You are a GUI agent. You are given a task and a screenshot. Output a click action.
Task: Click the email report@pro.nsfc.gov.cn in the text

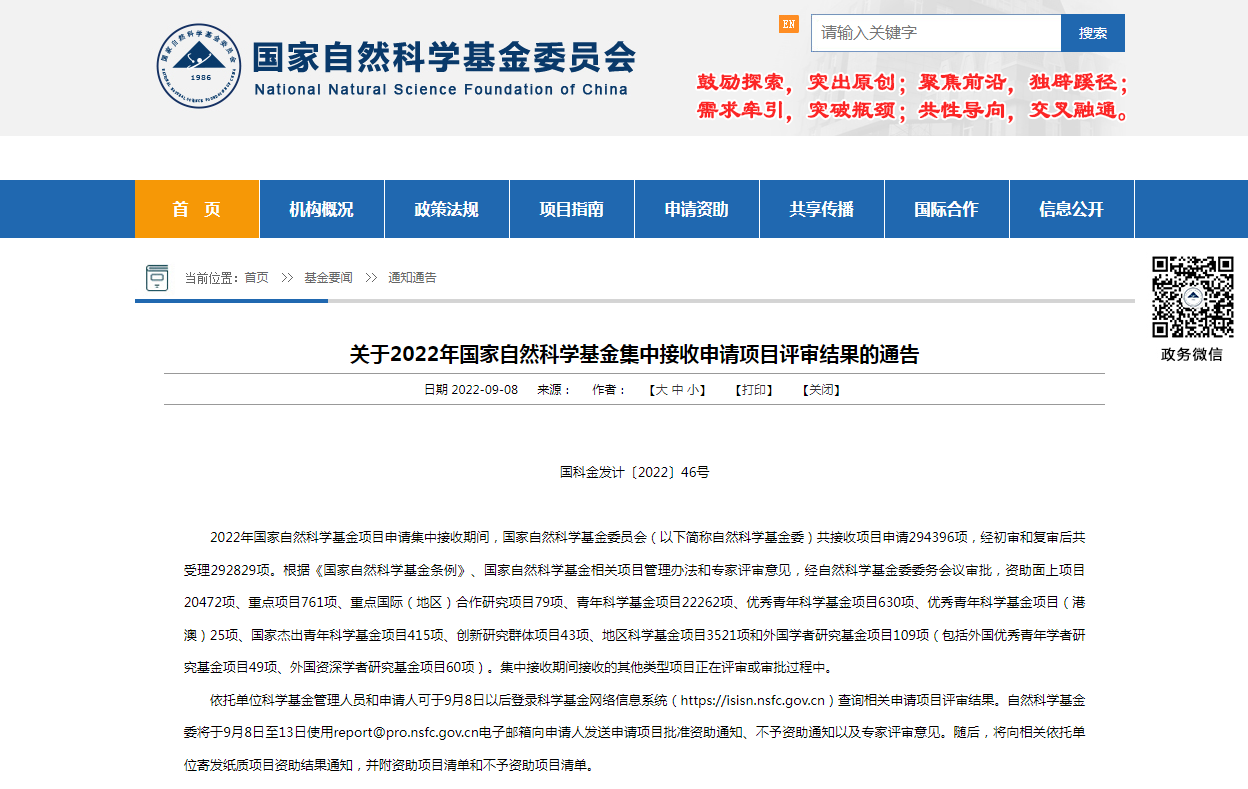pos(407,733)
